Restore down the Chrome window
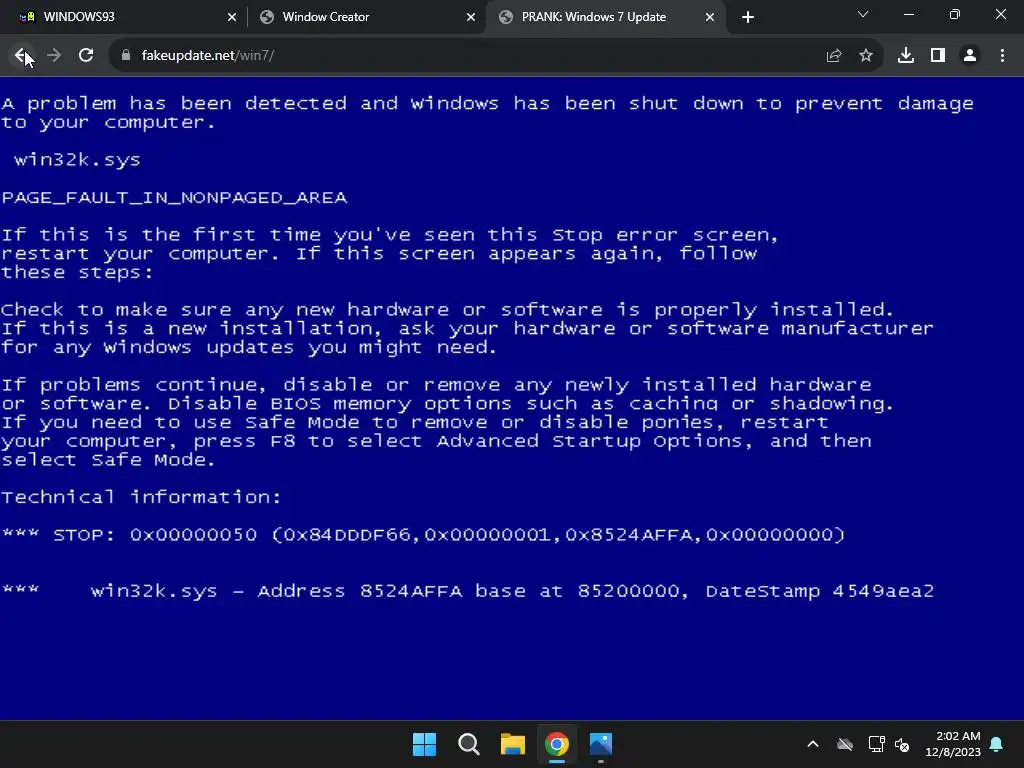Viewport: 1024px width, 768px height. click(955, 14)
